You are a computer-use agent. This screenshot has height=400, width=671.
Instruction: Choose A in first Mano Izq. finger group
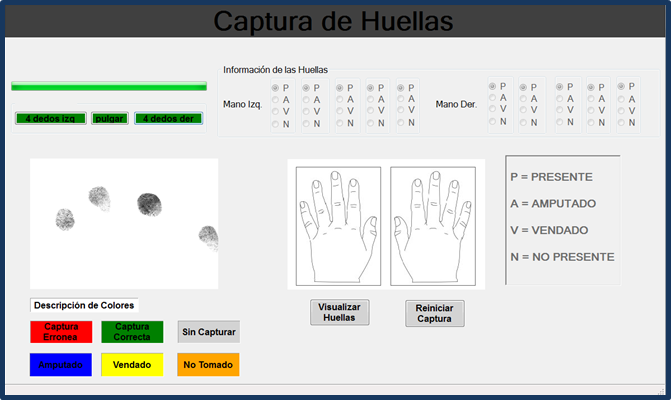click(x=275, y=100)
